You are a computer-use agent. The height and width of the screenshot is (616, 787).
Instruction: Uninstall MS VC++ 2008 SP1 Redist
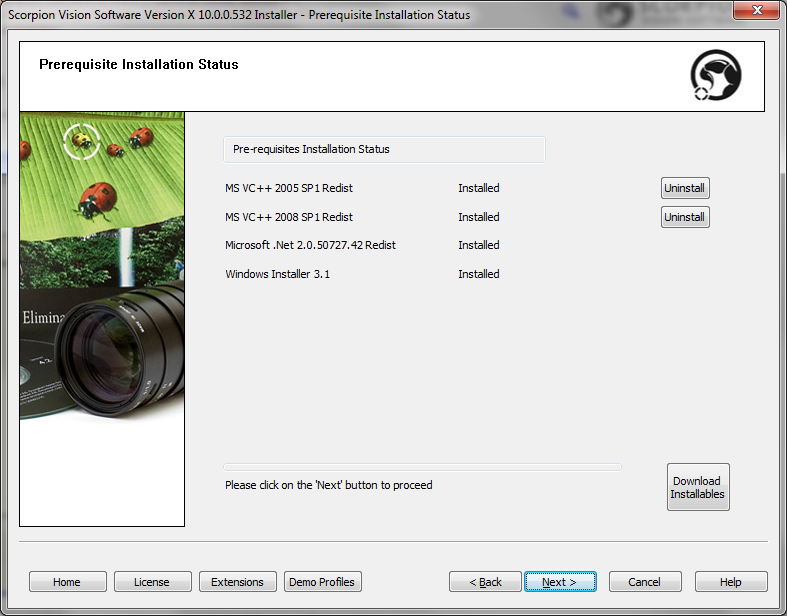pyautogui.click(x=685, y=217)
